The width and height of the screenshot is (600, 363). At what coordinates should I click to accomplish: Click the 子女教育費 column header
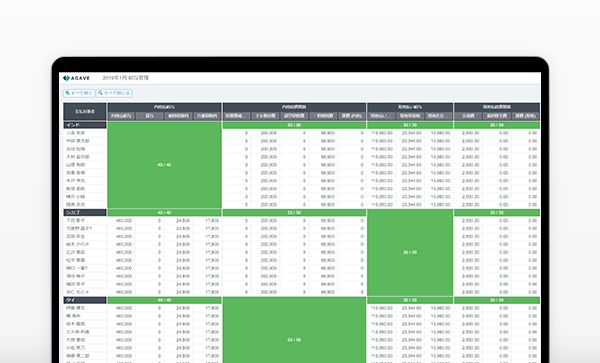coord(266,116)
